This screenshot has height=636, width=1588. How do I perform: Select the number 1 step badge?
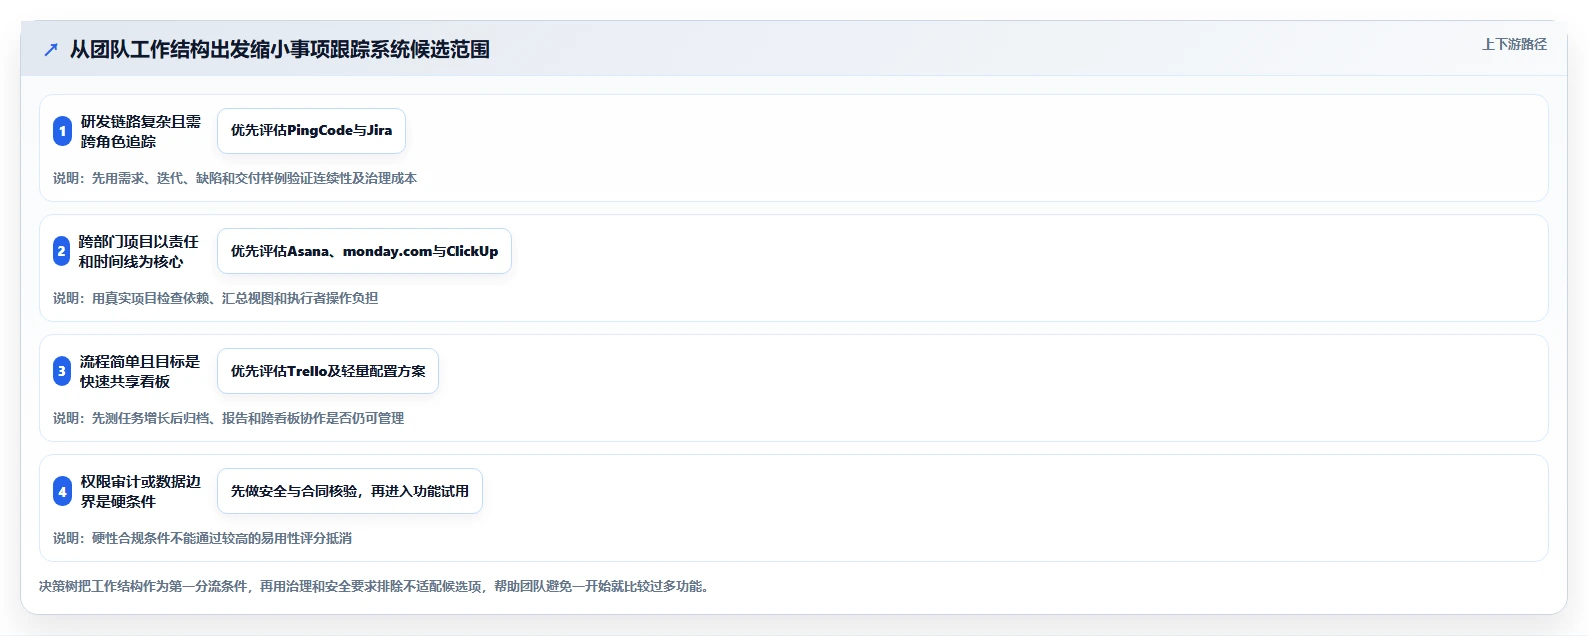click(x=62, y=131)
